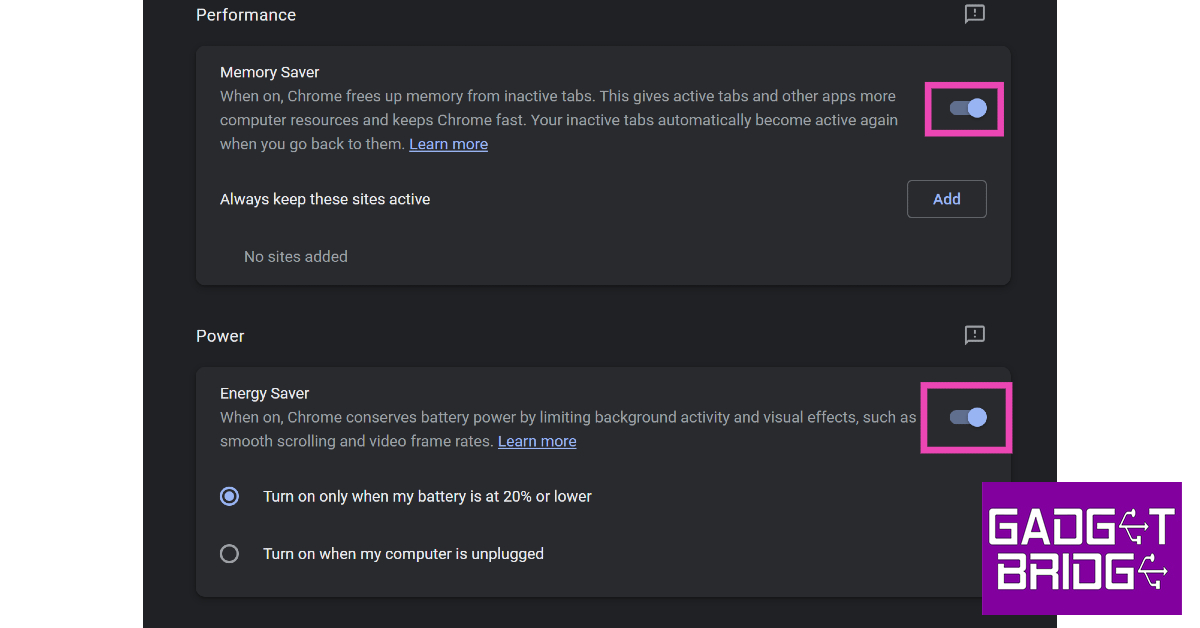
Task: Click the Always keep these sites active label
Action: [x=325, y=199]
